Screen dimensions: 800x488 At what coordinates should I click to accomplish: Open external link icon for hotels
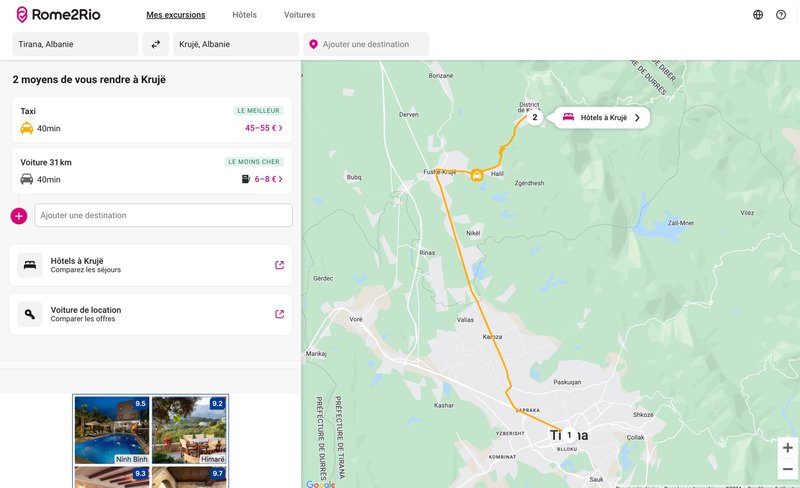[280, 265]
